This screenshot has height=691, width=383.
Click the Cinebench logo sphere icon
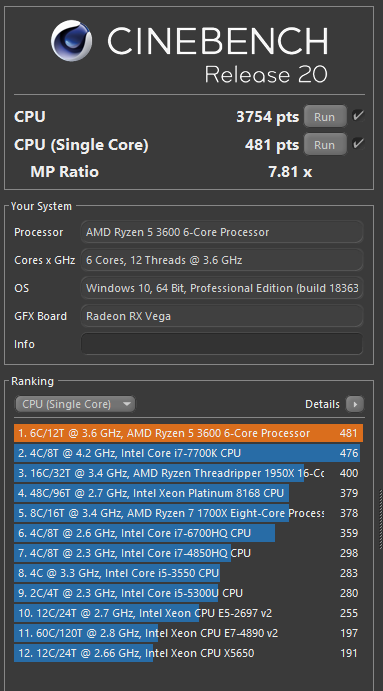click(x=71, y=41)
